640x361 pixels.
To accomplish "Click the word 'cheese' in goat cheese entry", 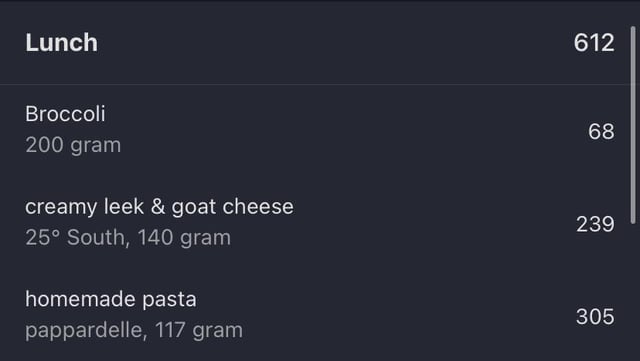I will [x=258, y=207].
